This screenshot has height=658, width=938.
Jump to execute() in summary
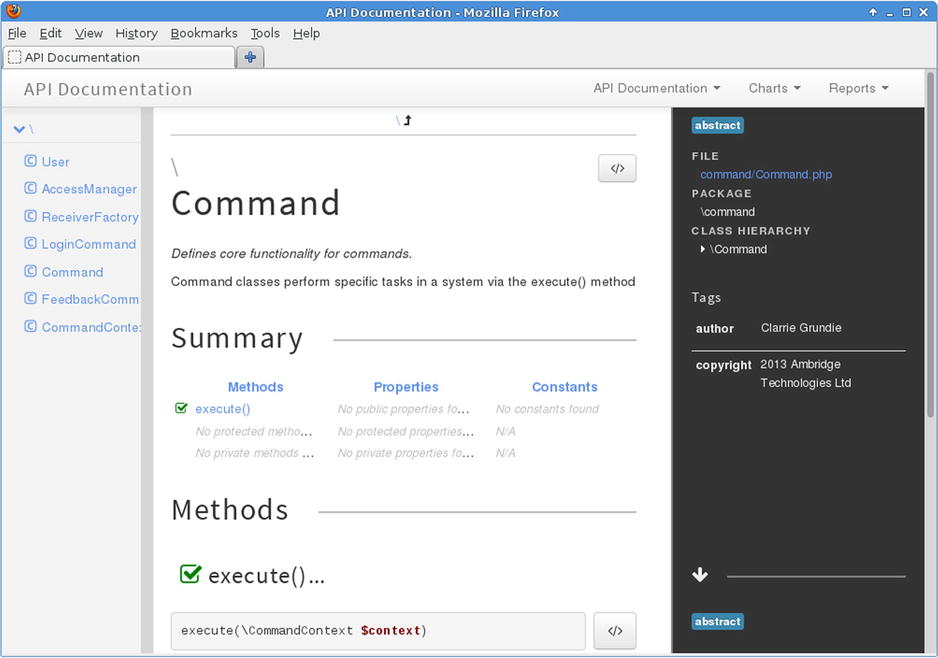pyautogui.click(x=223, y=409)
